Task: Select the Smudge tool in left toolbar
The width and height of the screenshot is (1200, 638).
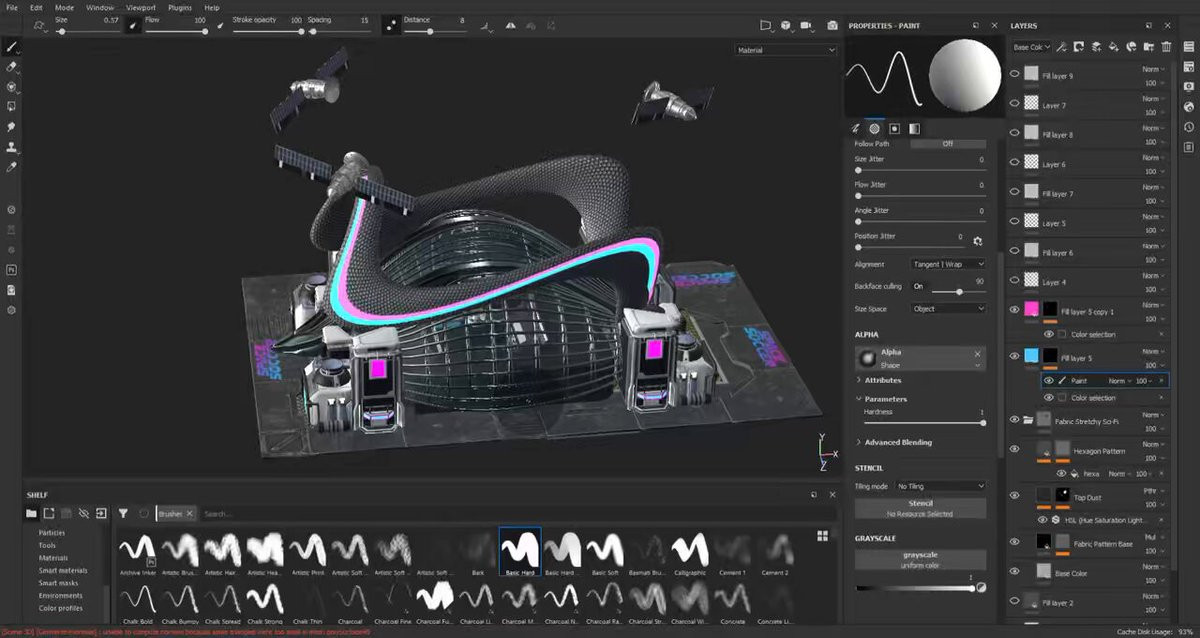Action: click(12, 127)
